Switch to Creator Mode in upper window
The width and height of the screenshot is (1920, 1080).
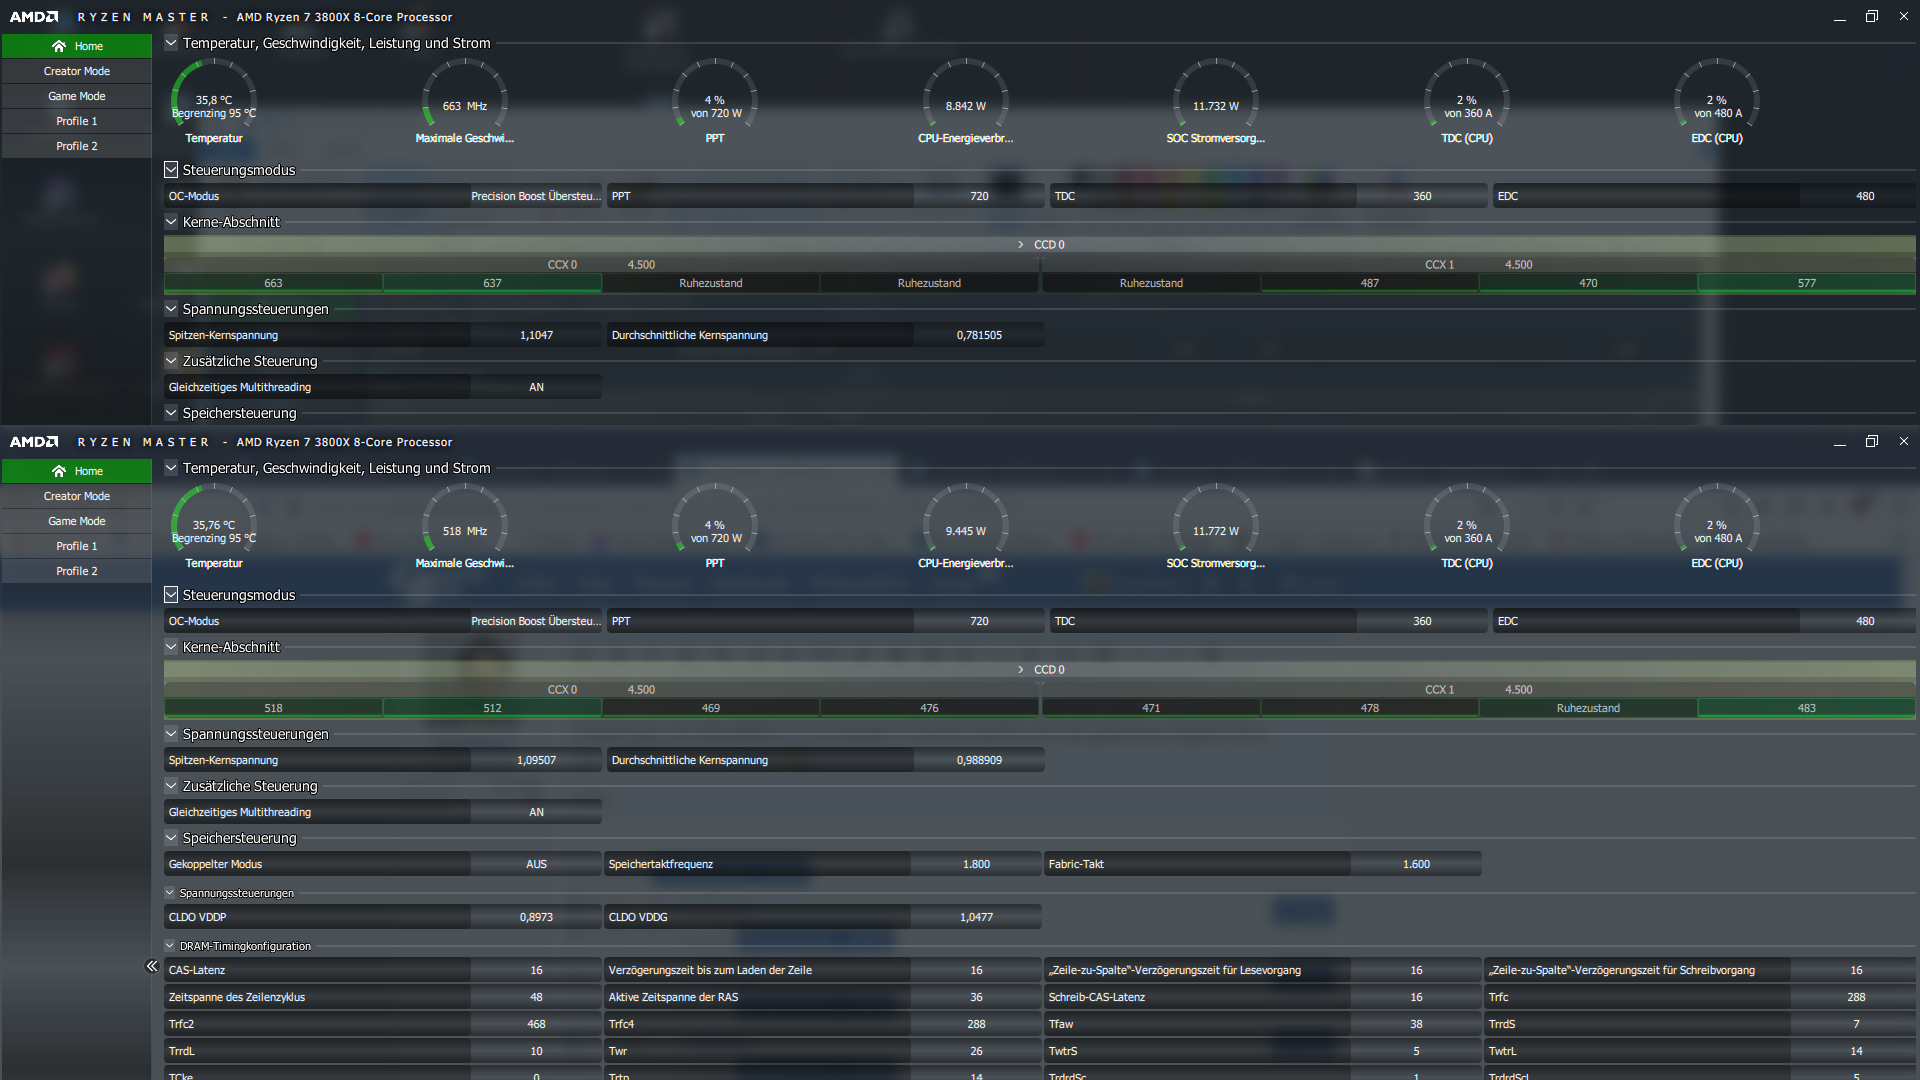point(76,71)
